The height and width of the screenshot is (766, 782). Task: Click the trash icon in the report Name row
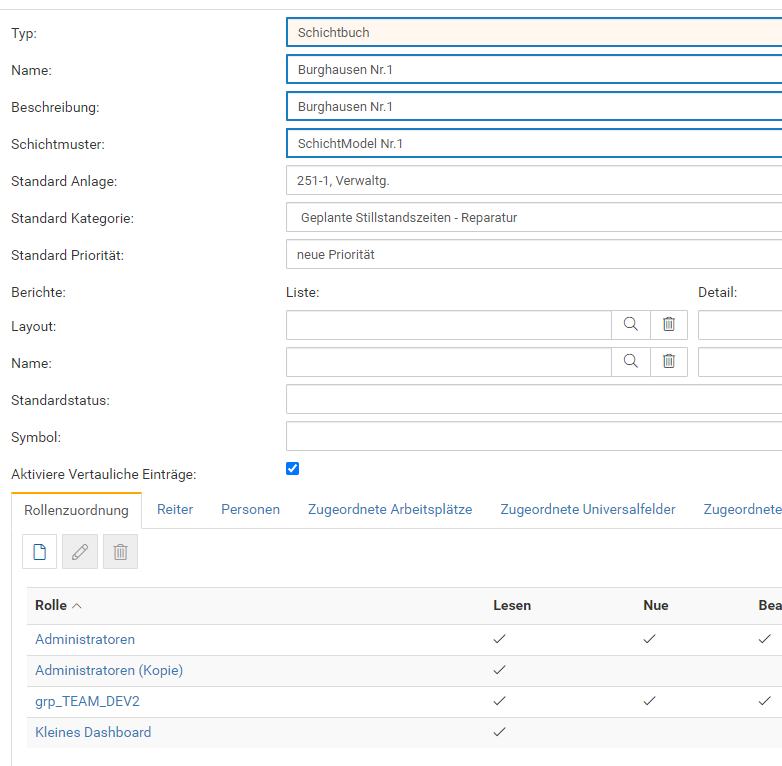669,362
